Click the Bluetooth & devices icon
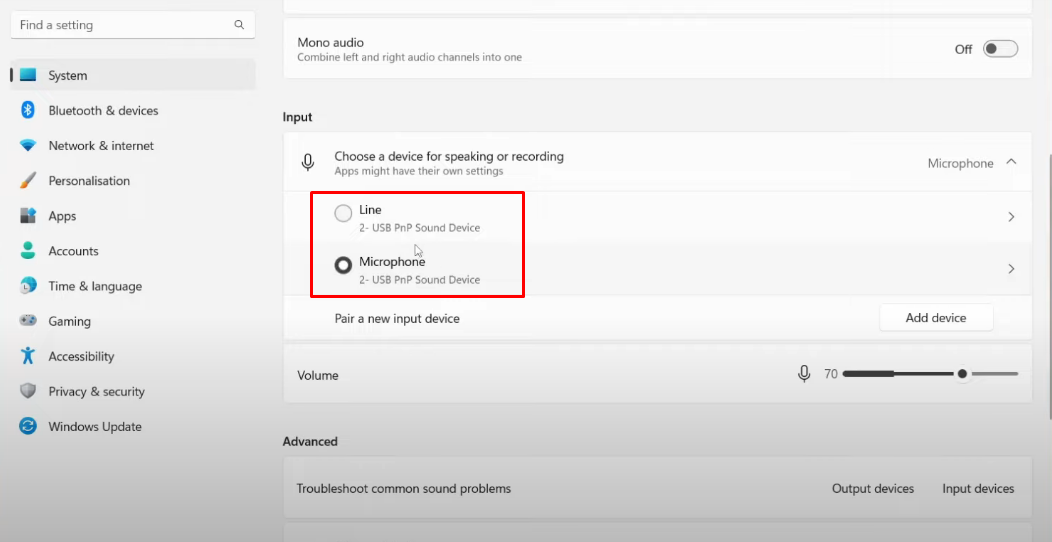This screenshot has width=1052, height=542. point(28,110)
